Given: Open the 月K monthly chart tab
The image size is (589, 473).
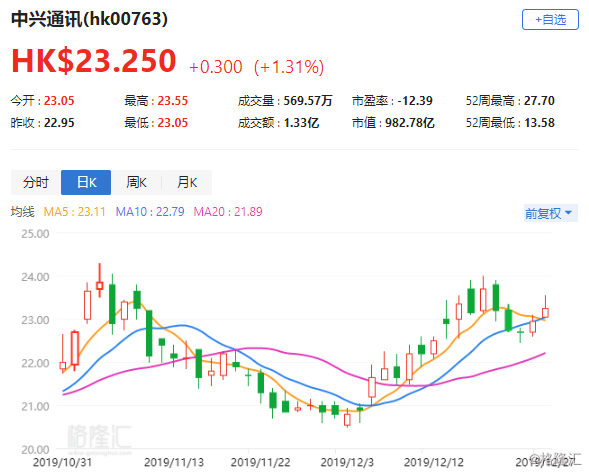Looking at the screenshot, I should click(187, 182).
